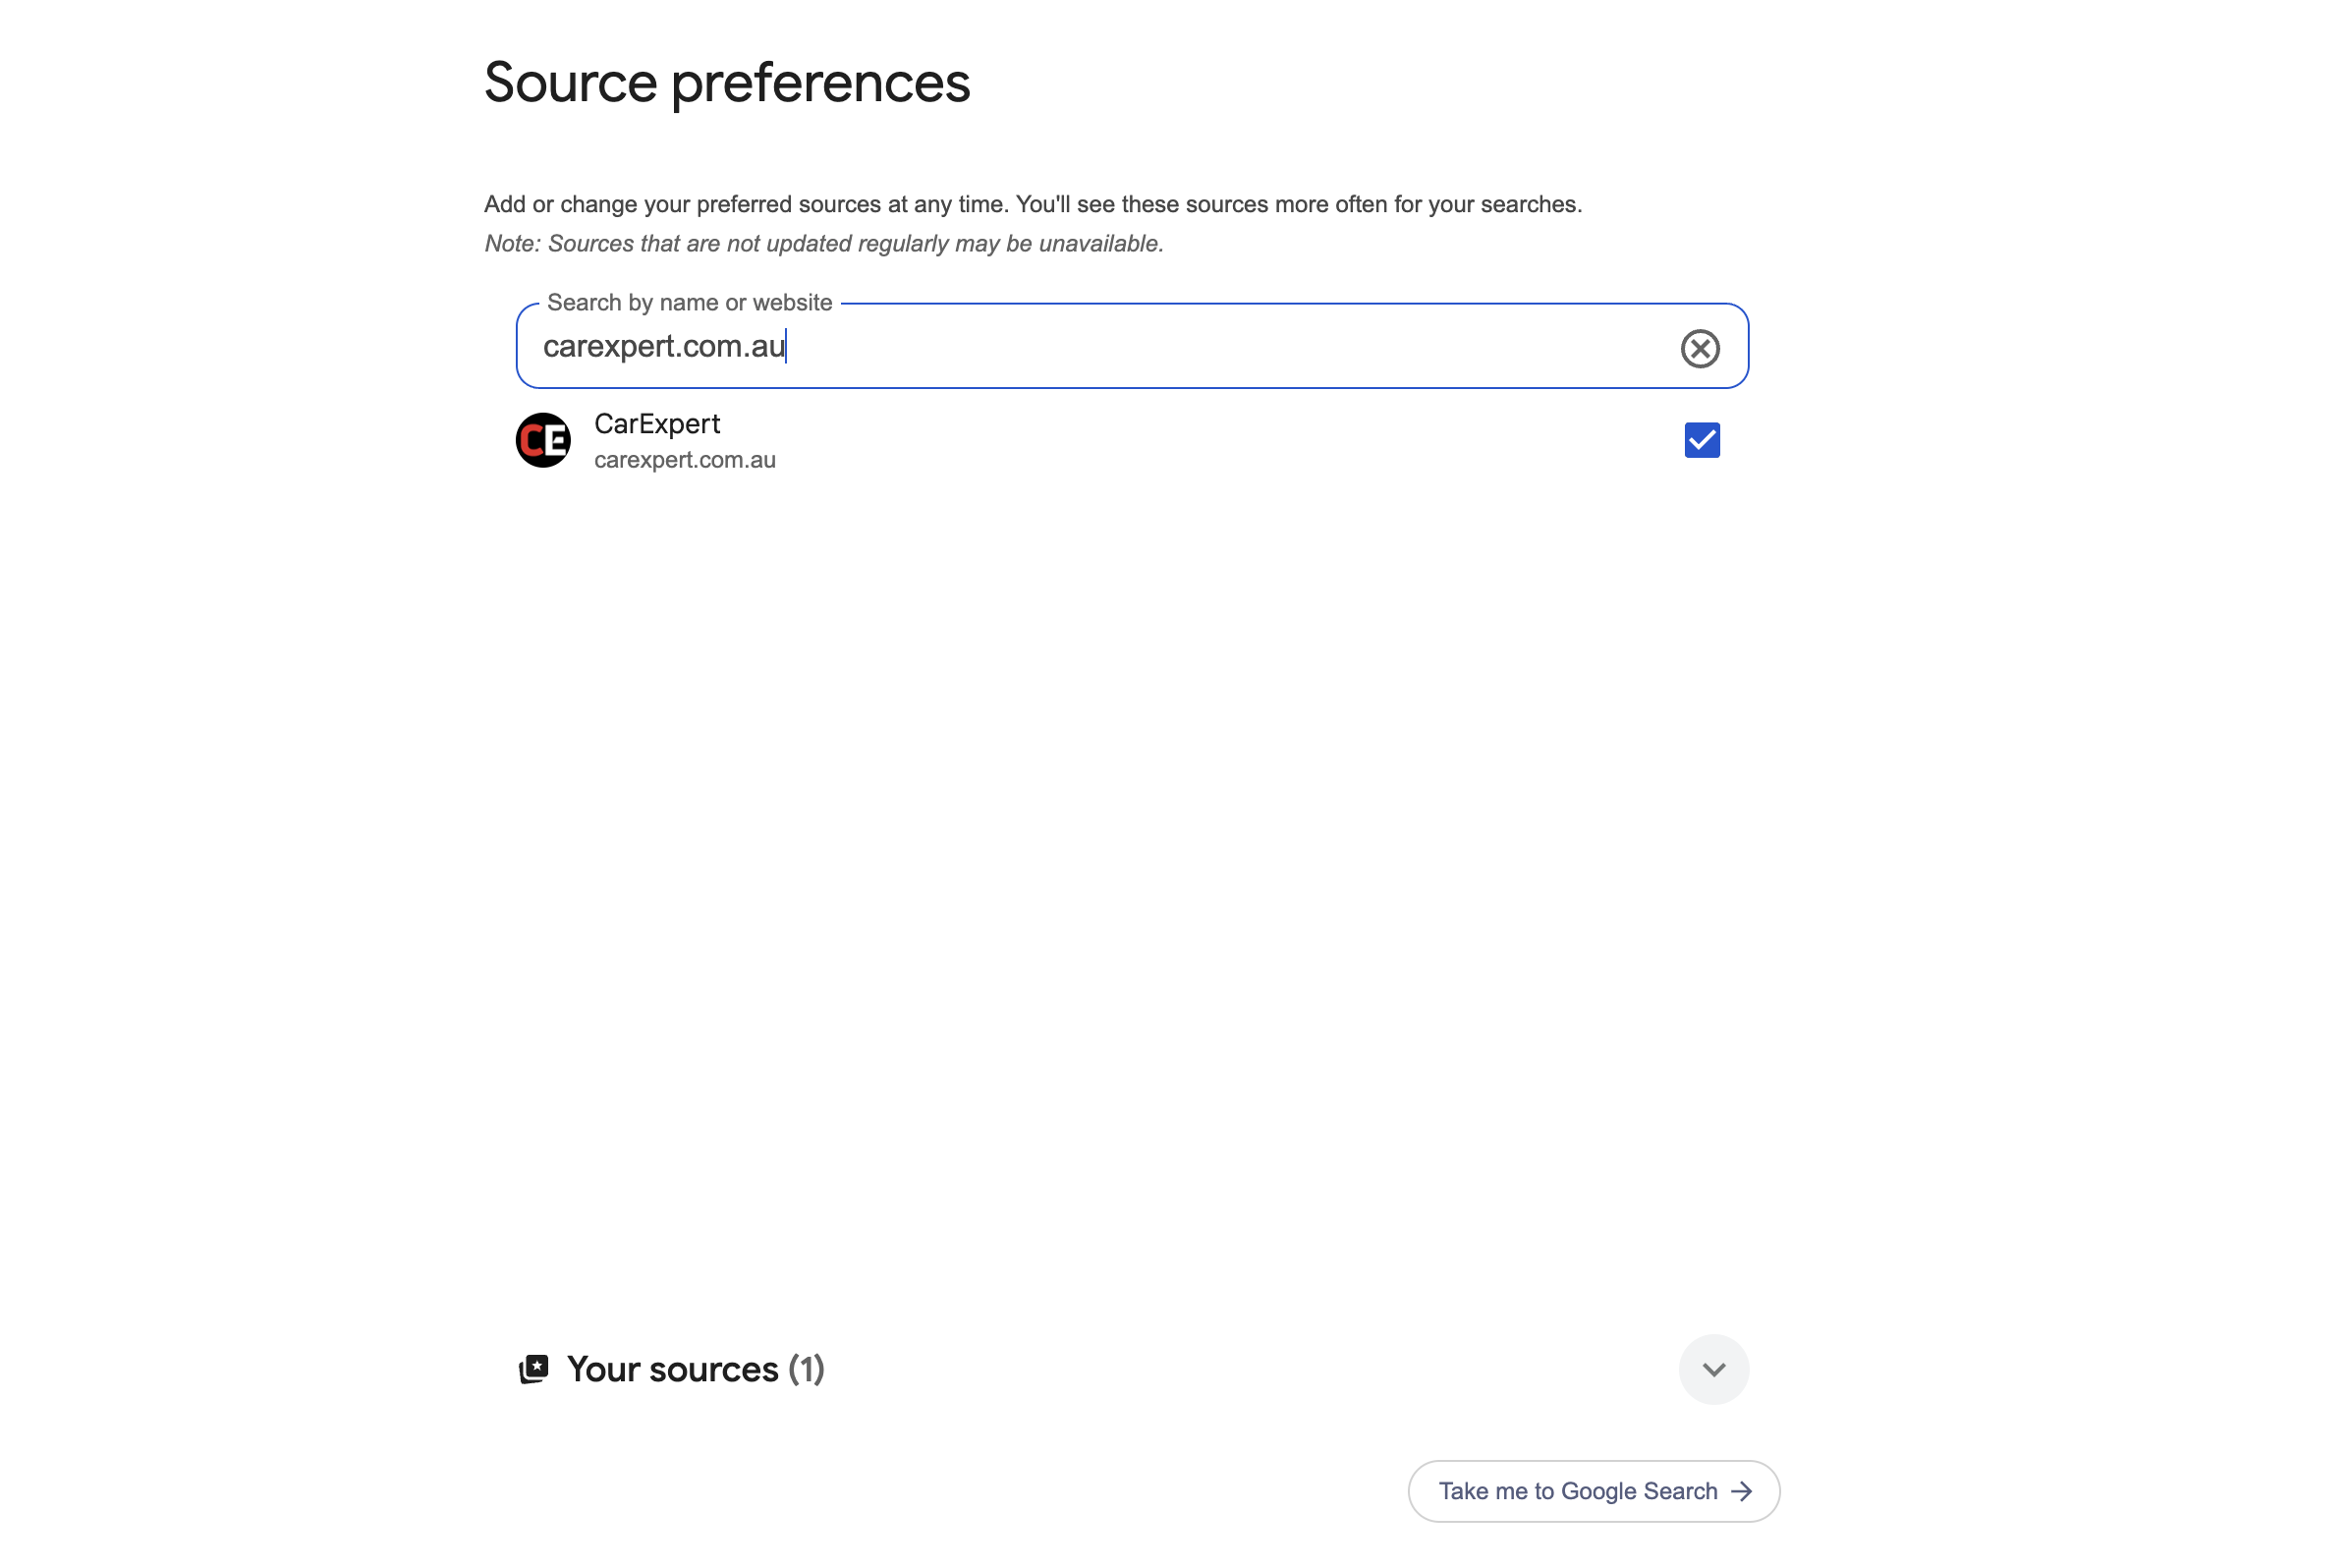Click the Search by name or website label

pyautogui.click(x=689, y=303)
